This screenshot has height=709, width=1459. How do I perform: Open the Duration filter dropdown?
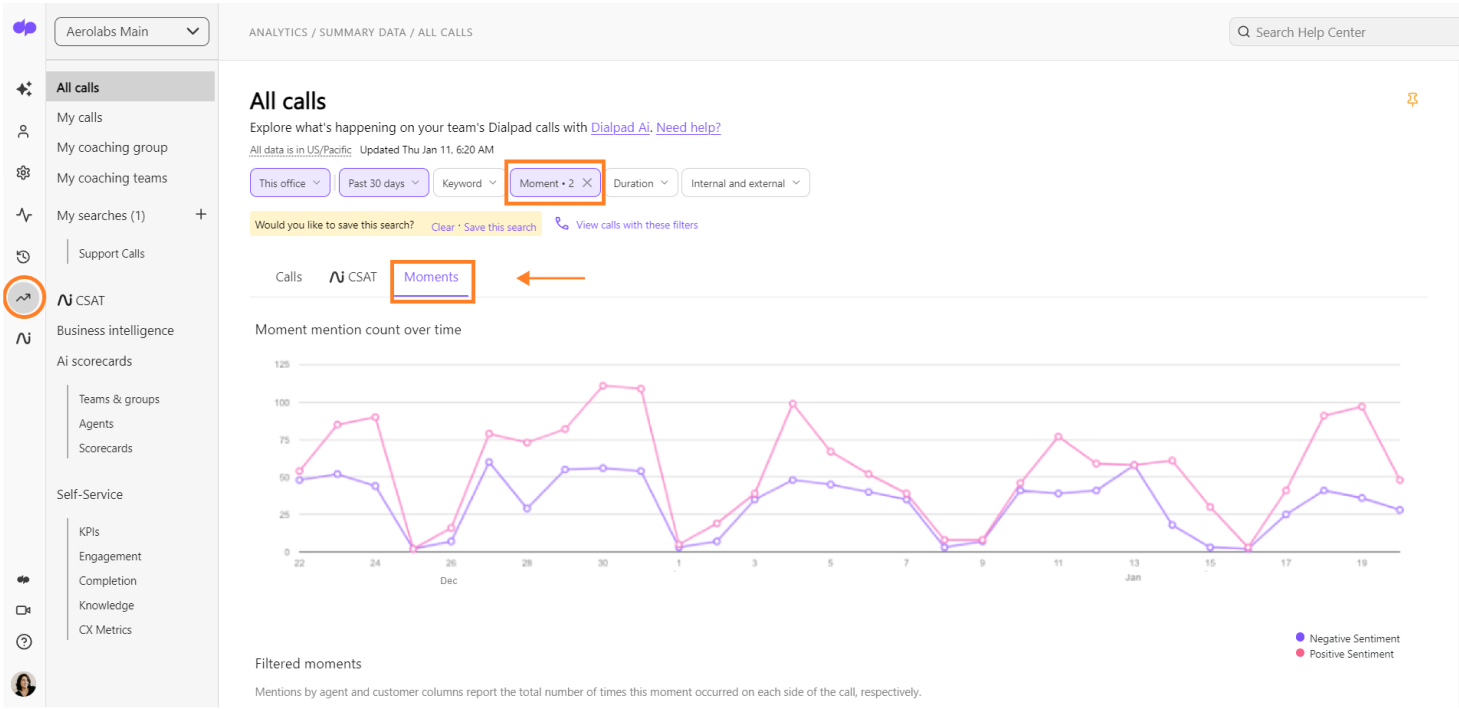coord(641,183)
